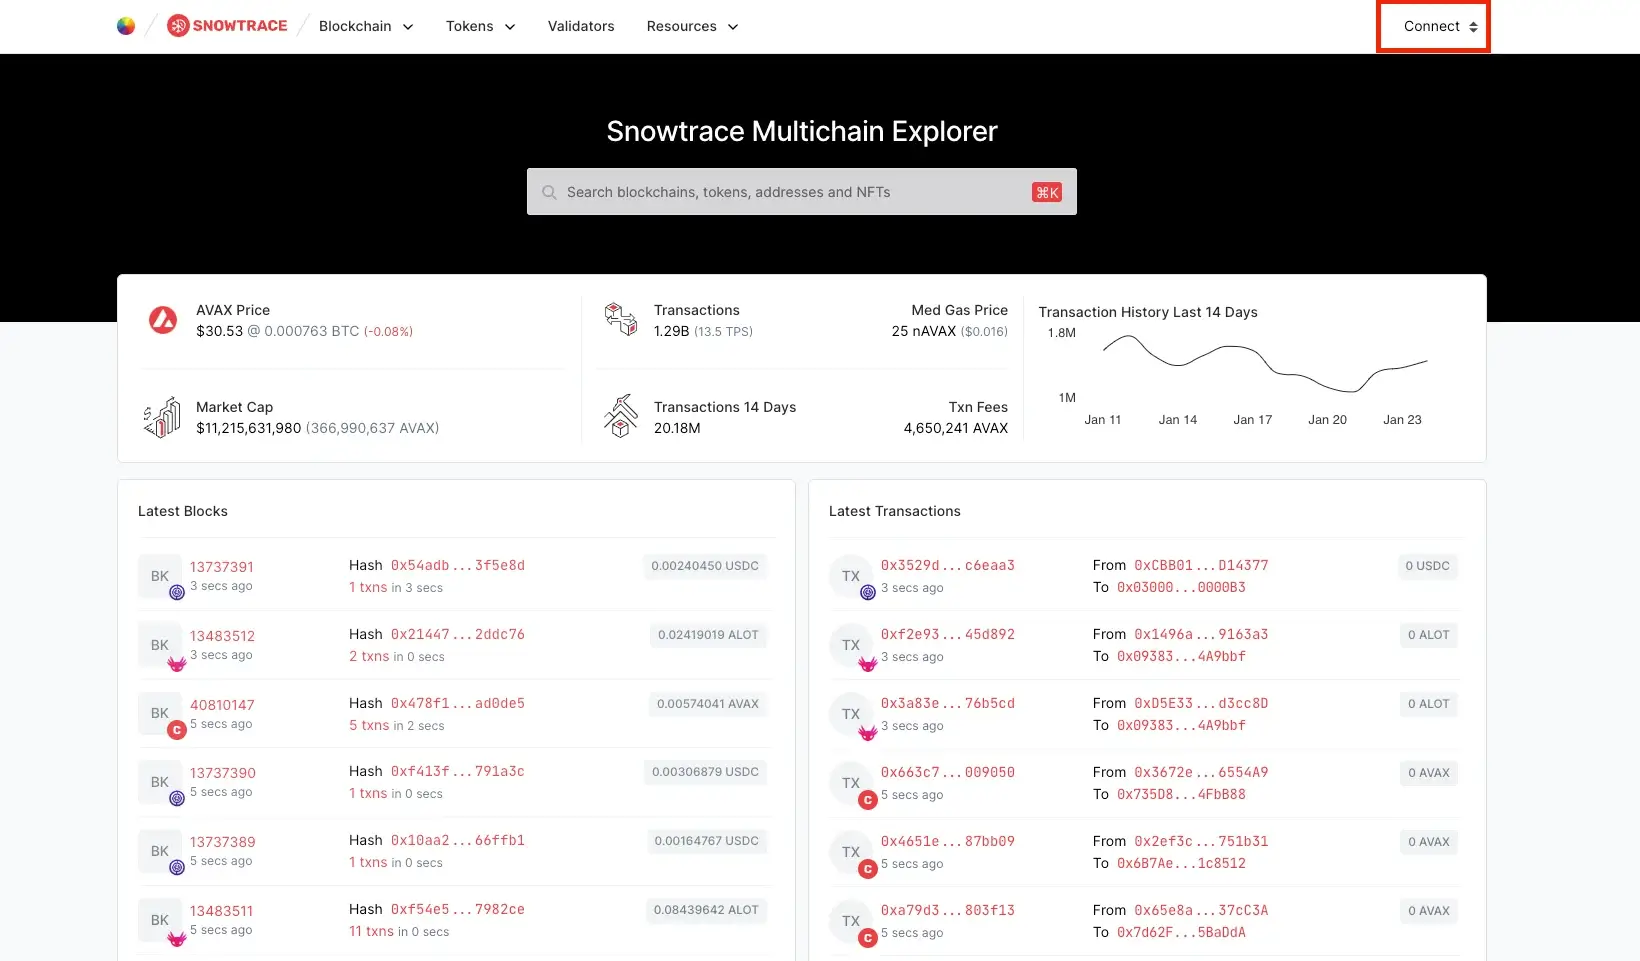Click the Transactions 14 Days icon
This screenshot has width=1640, height=961.
click(621, 416)
